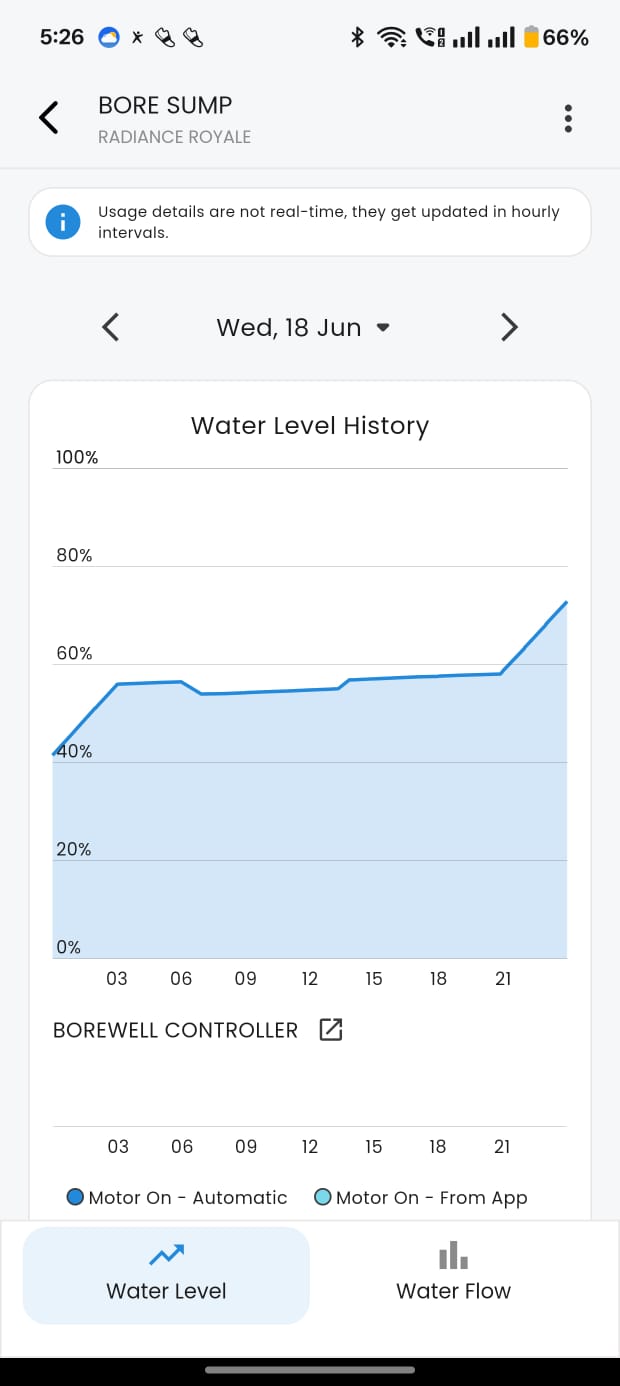
Task: Tap the chart line peak at far right
Action: tap(566, 602)
